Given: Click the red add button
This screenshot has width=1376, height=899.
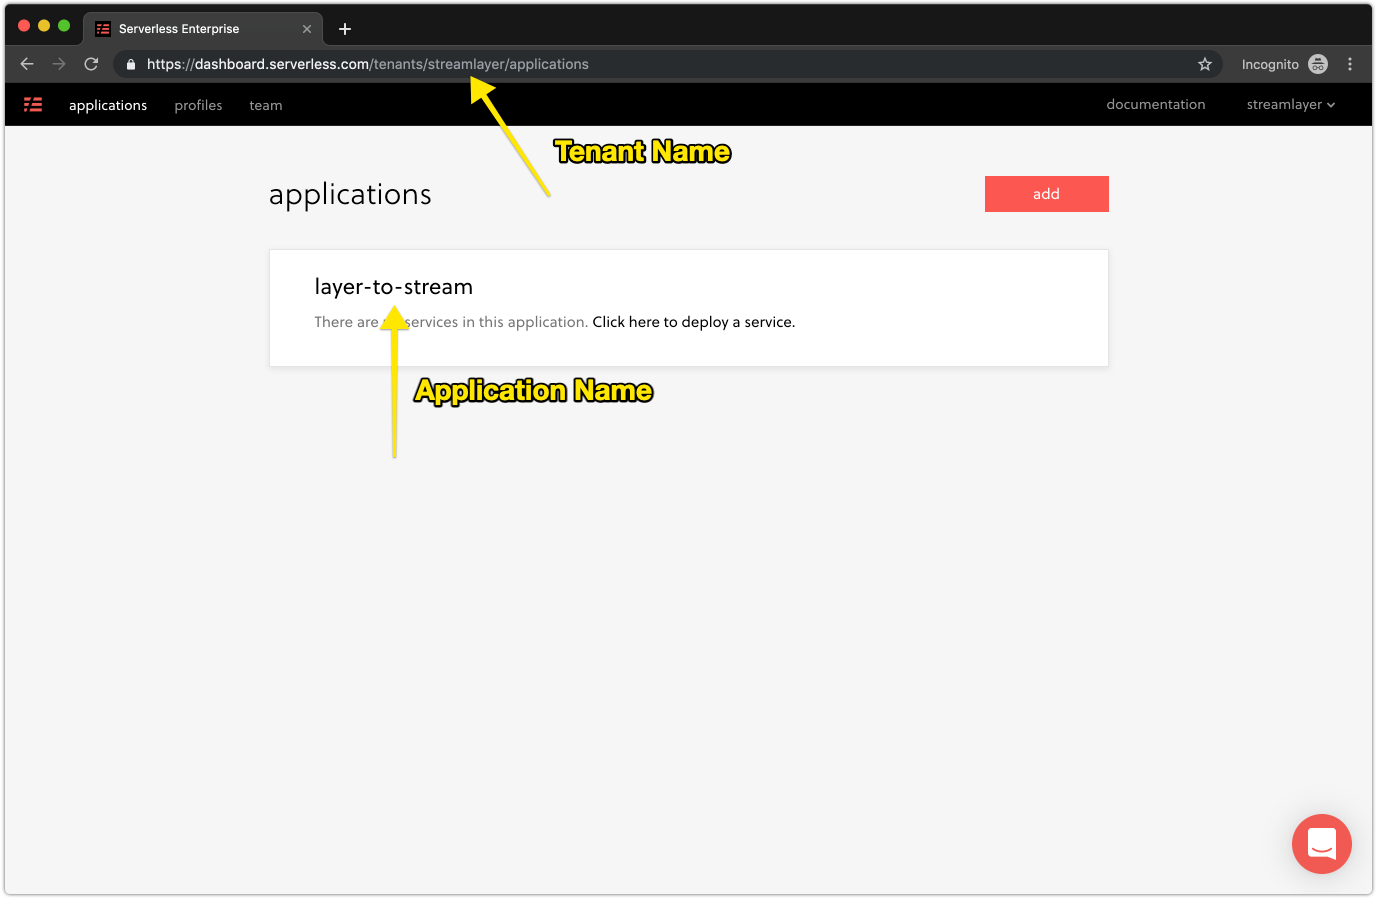Looking at the screenshot, I should tap(1047, 194).
